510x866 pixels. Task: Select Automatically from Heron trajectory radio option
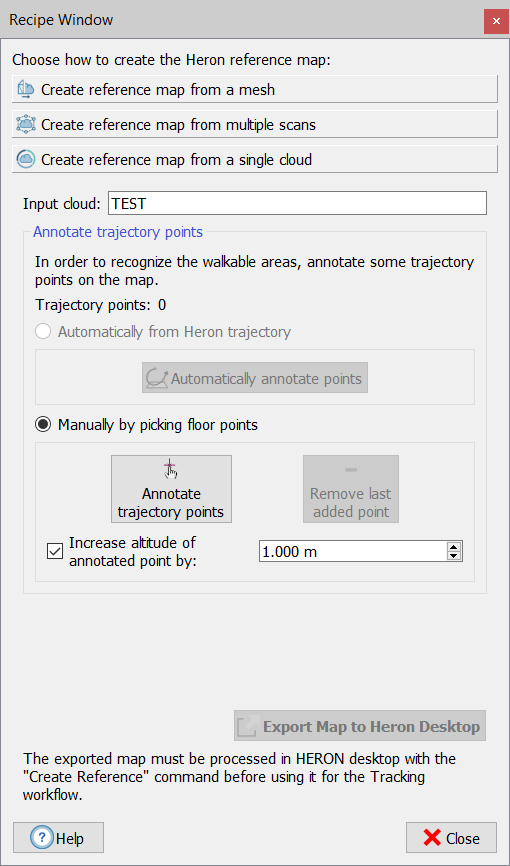(x=42, y=331)
